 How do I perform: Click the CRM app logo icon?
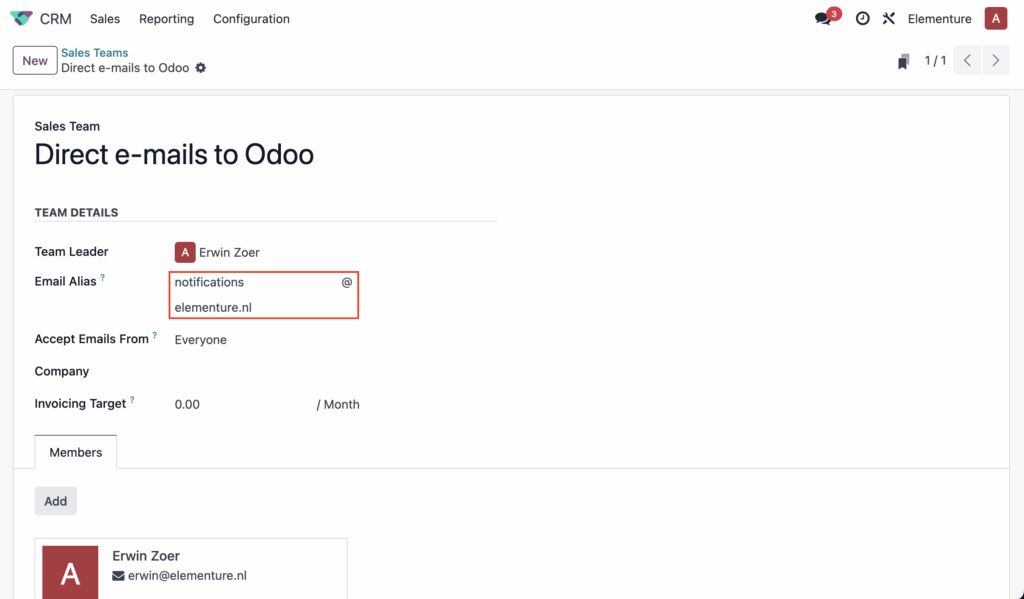[x=21, y=18]
